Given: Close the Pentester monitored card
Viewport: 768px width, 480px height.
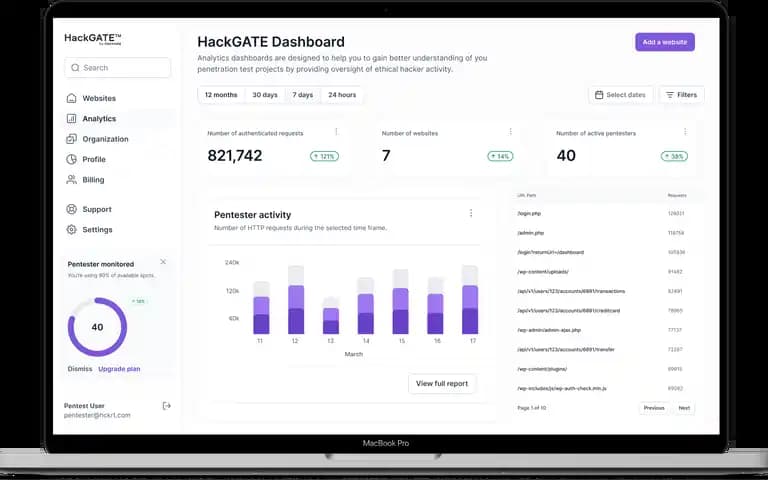Looking at the screenshot, I should coord(163,262).
